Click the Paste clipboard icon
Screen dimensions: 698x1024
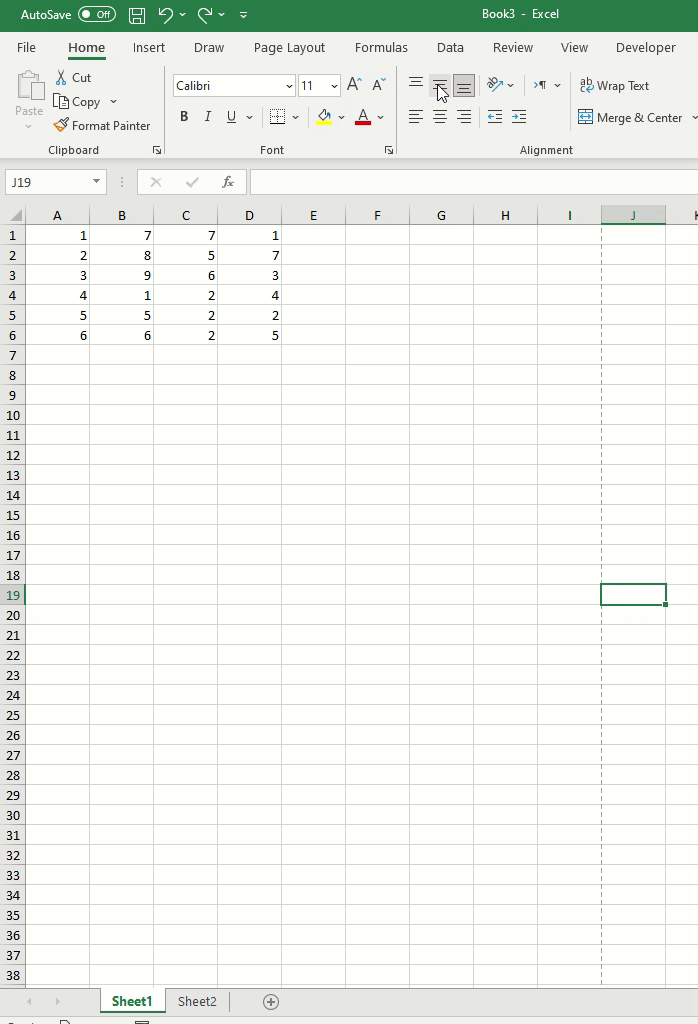(29, 86)
